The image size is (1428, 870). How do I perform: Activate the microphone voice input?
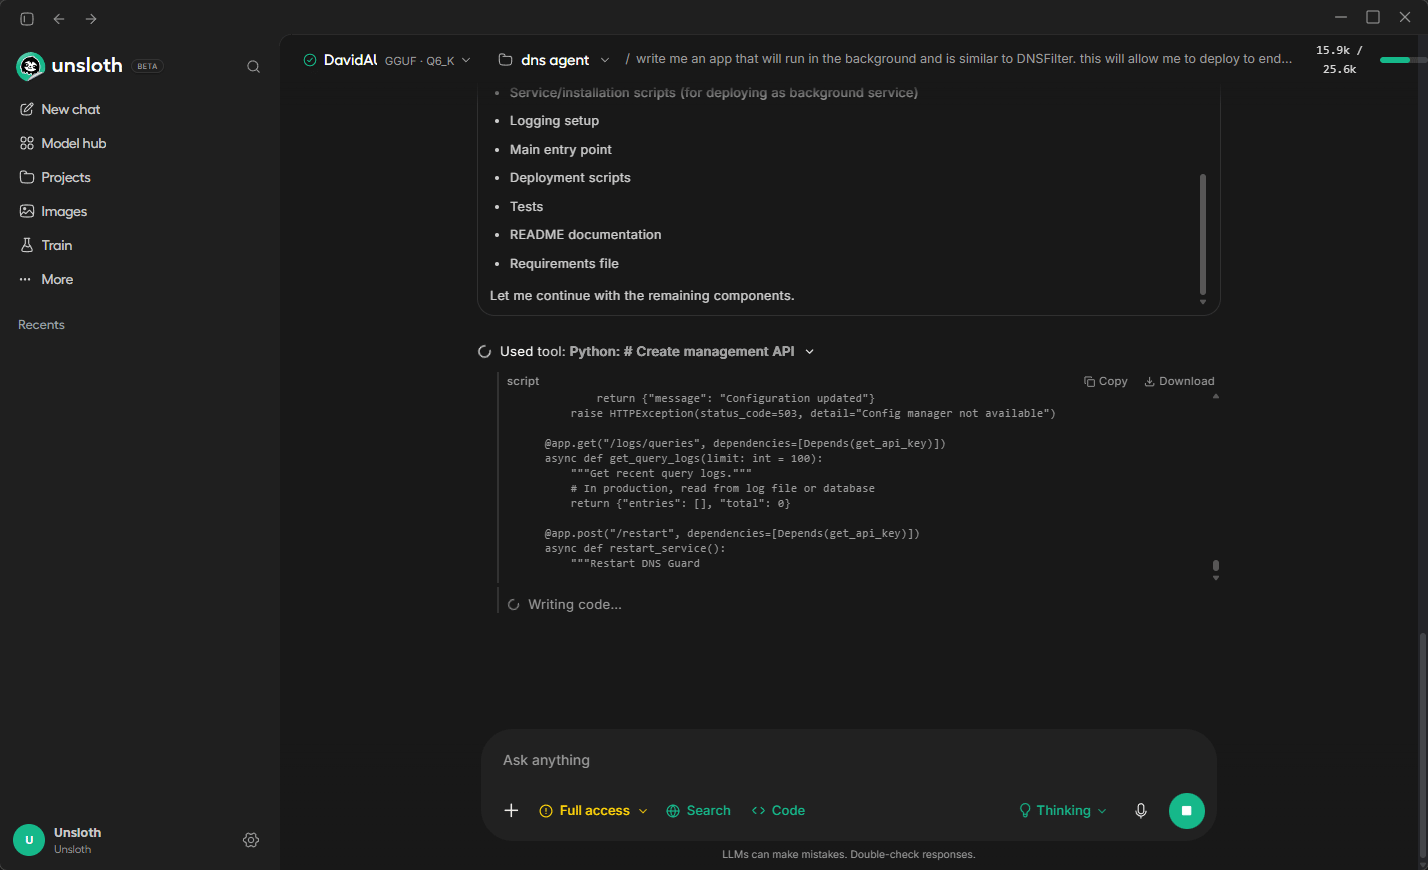(1141, 810)
